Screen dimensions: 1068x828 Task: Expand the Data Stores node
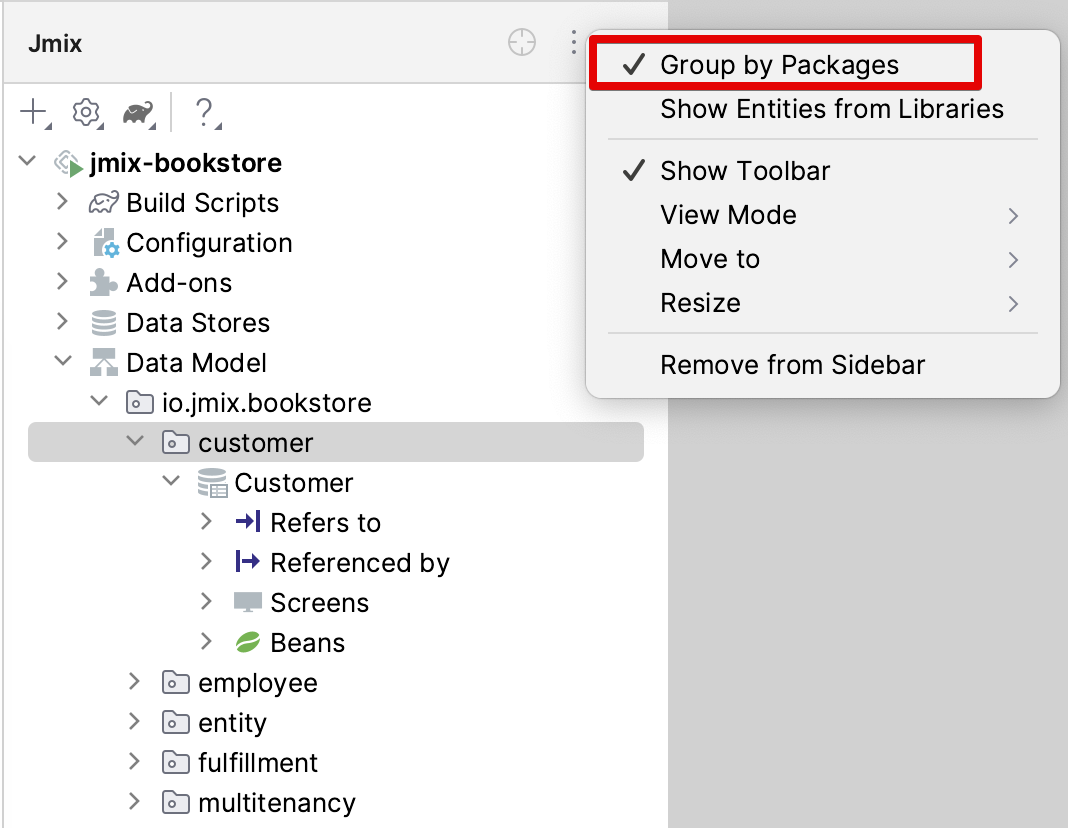[x=62, y=321]
